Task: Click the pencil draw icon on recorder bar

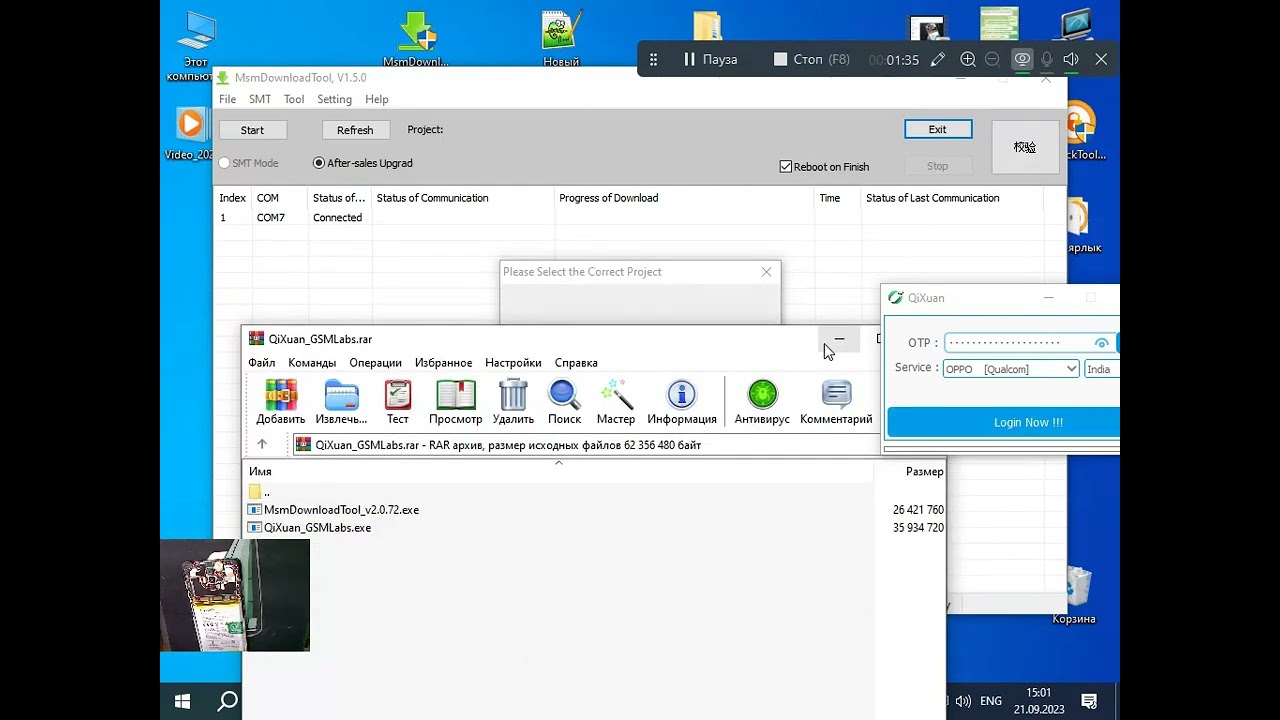Action: point(937,59)
